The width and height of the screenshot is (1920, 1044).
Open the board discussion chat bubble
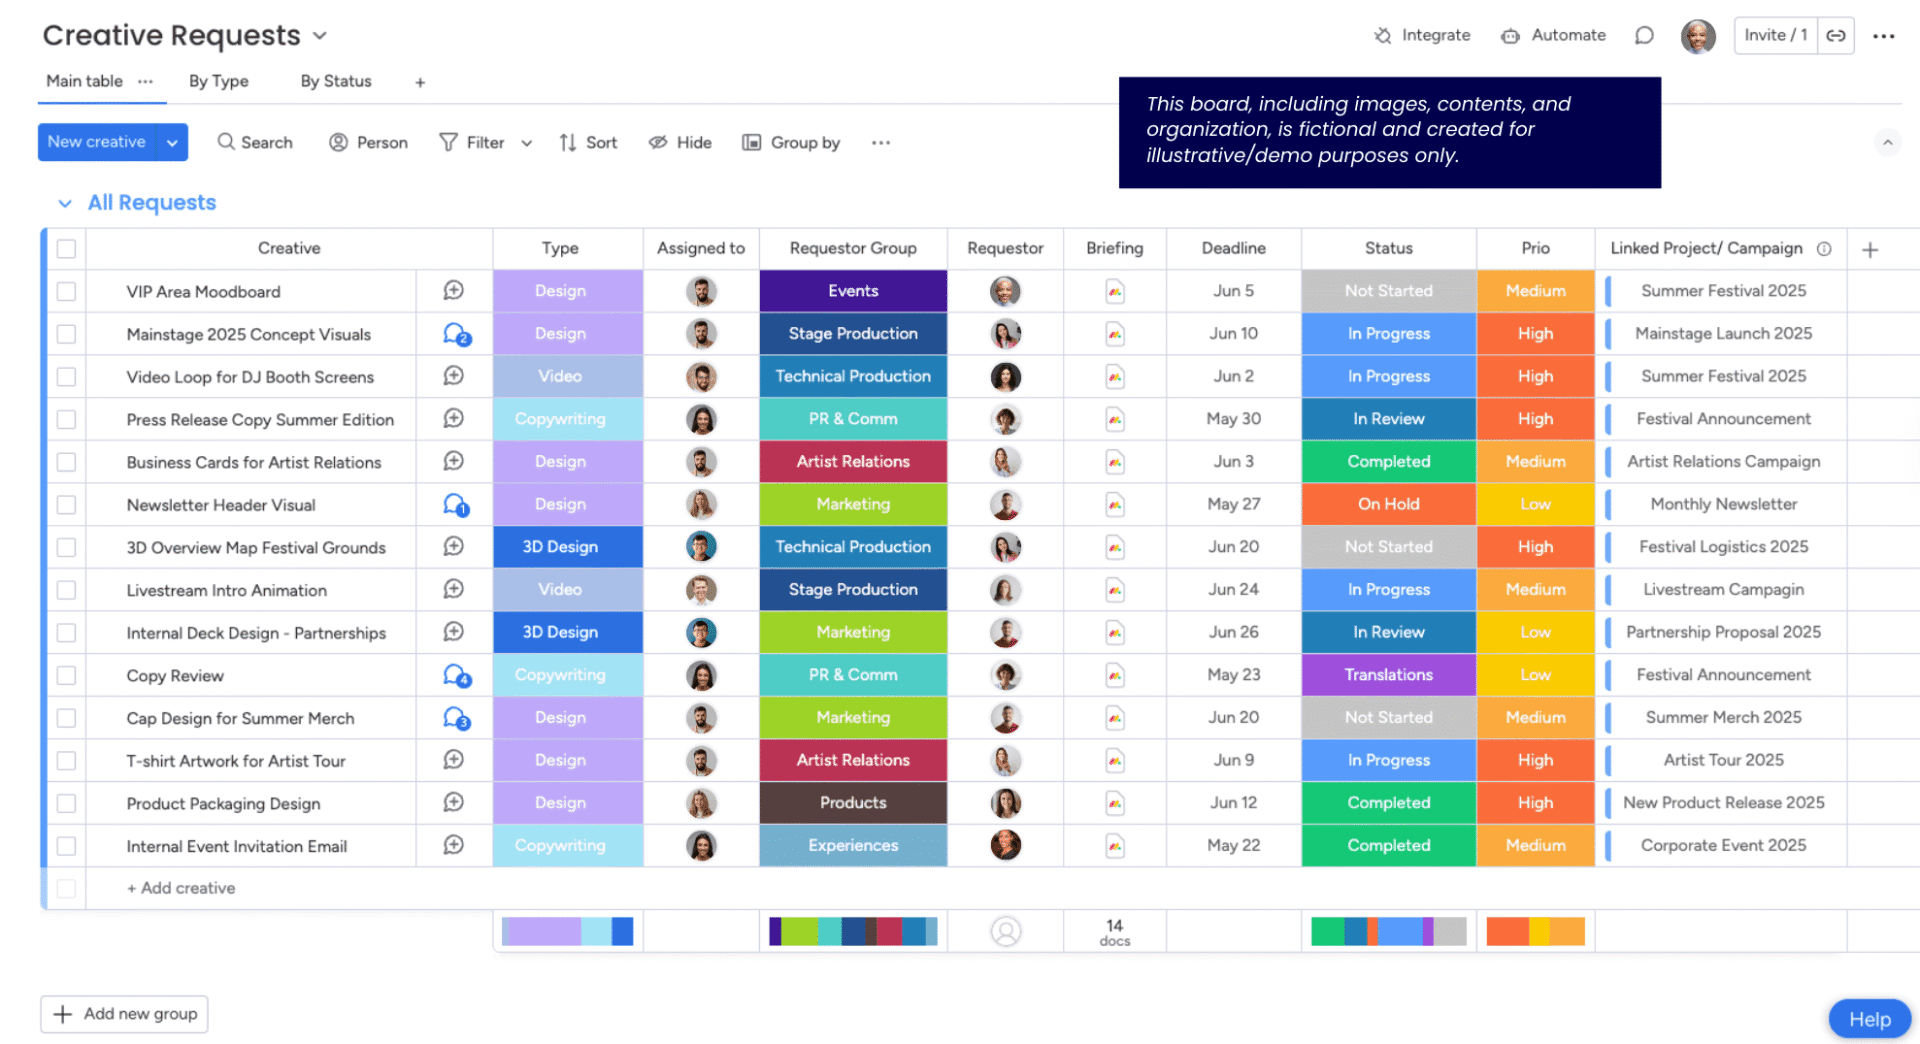(1644, 36)
